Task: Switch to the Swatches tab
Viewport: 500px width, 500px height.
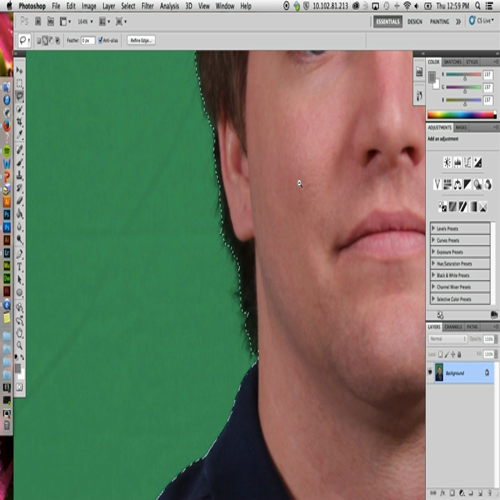Action: (x=453, y=62)
